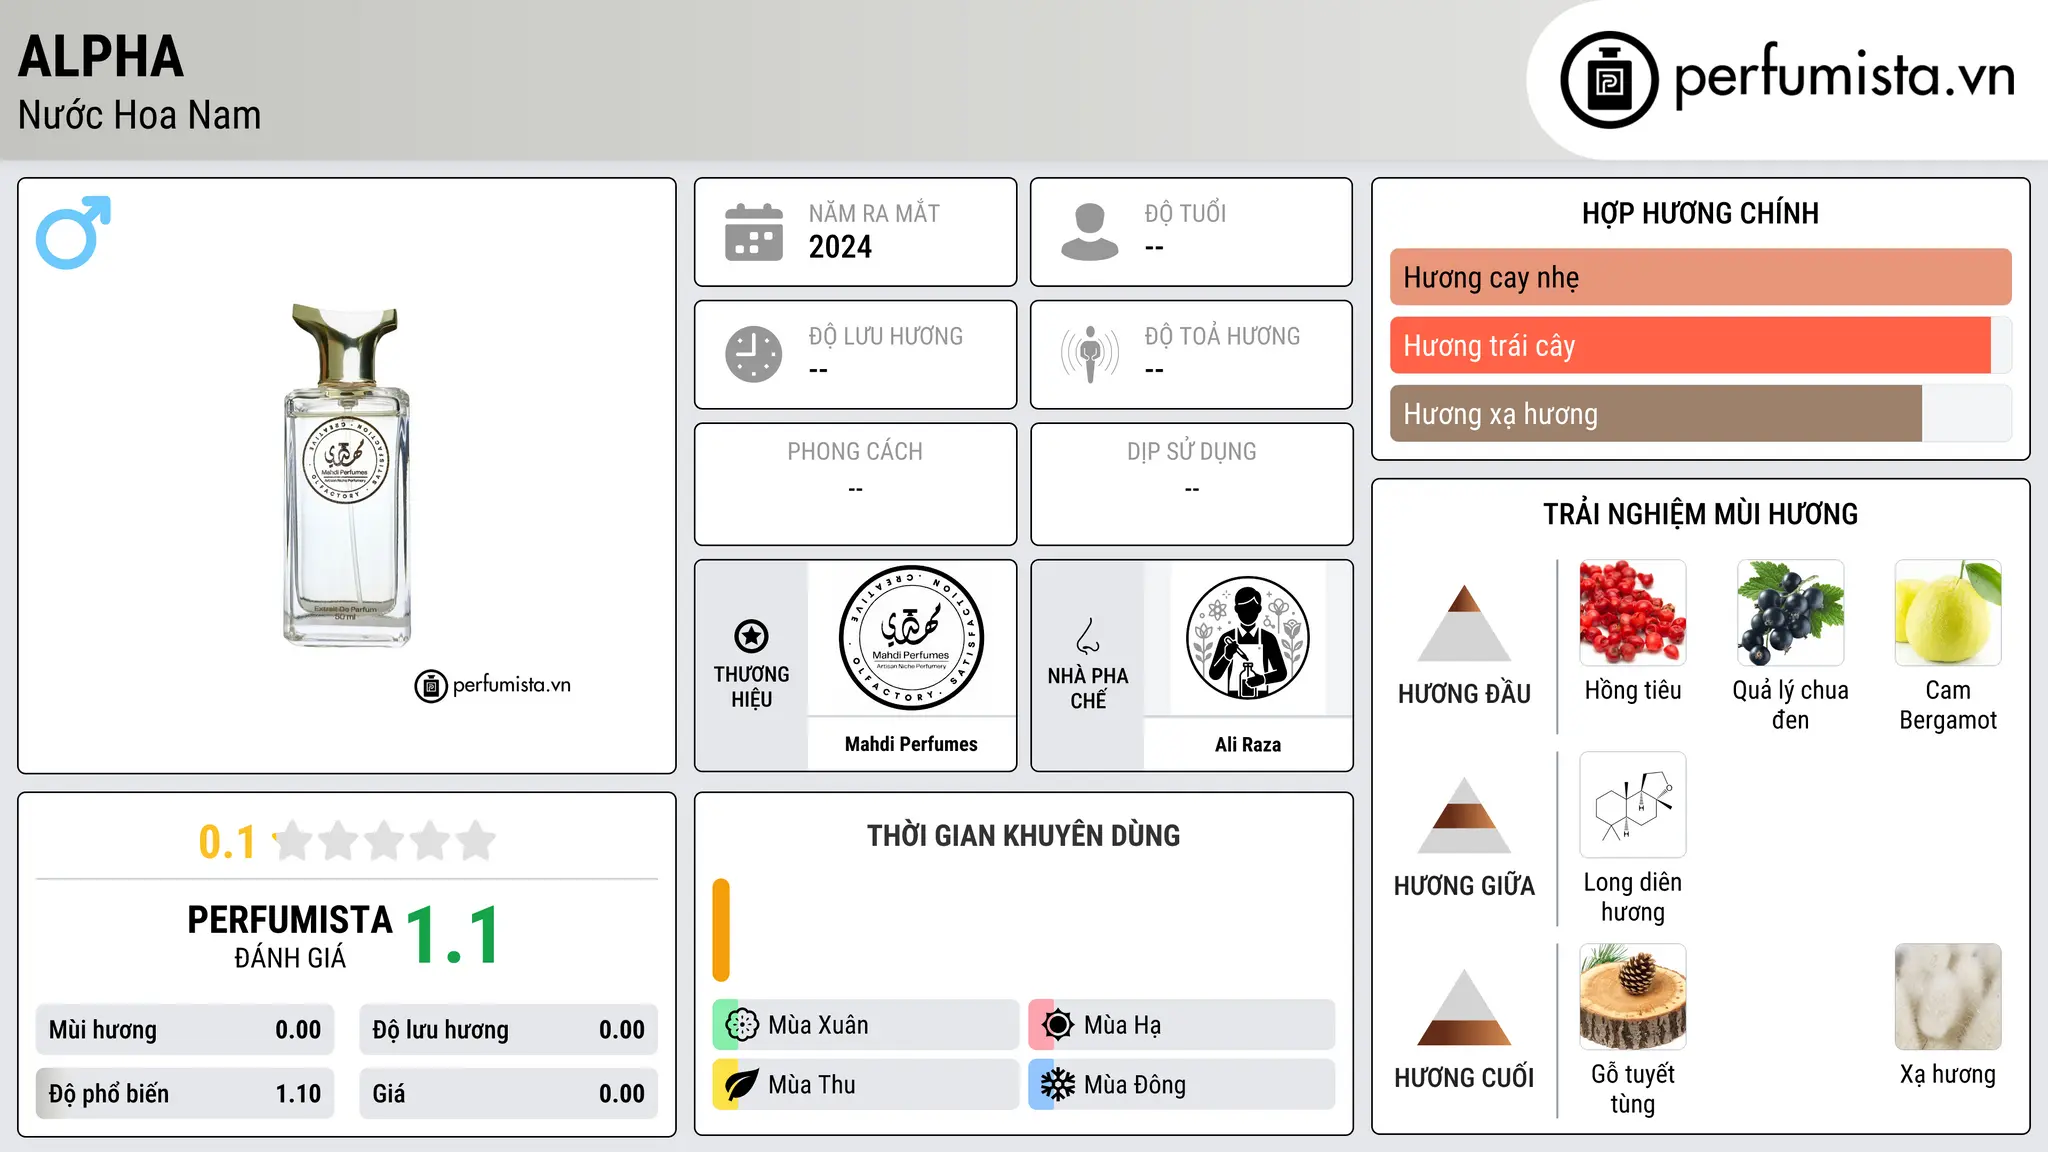Click the Cam Bergamot note label
Image resolution: width=2048 pixels, height=1152 pixels.
coord(1948,705)
